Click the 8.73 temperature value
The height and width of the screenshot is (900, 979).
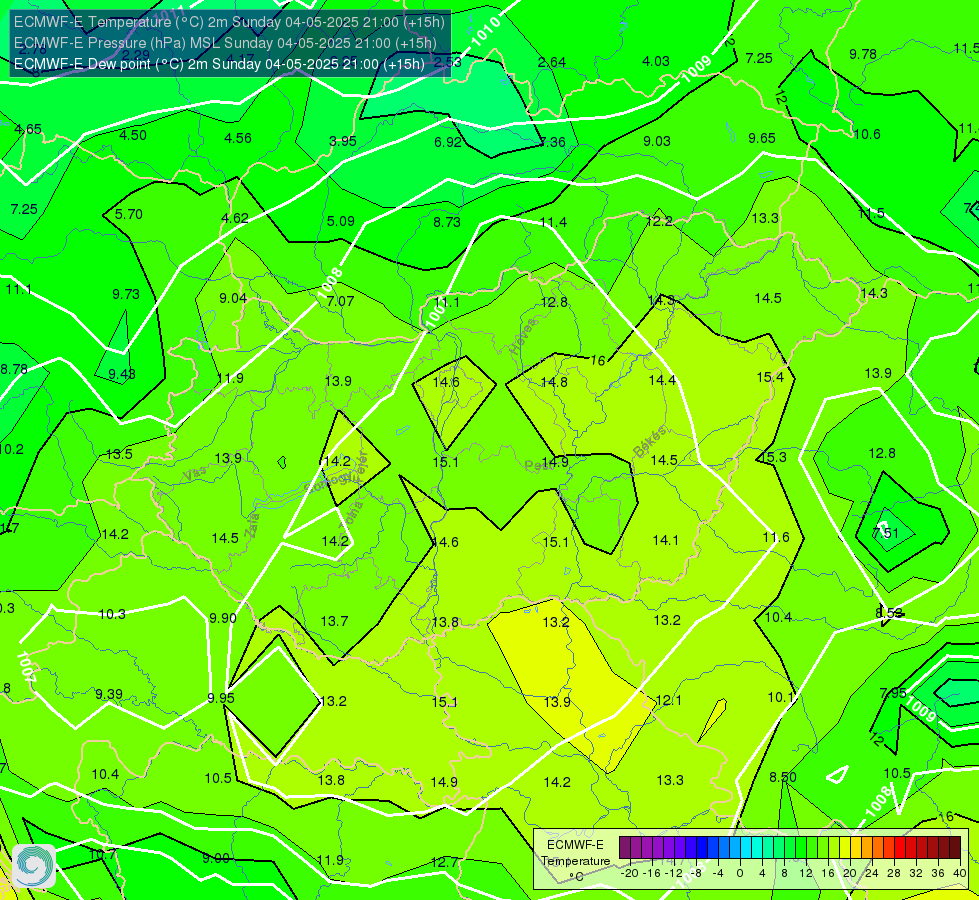coord(447,222)
